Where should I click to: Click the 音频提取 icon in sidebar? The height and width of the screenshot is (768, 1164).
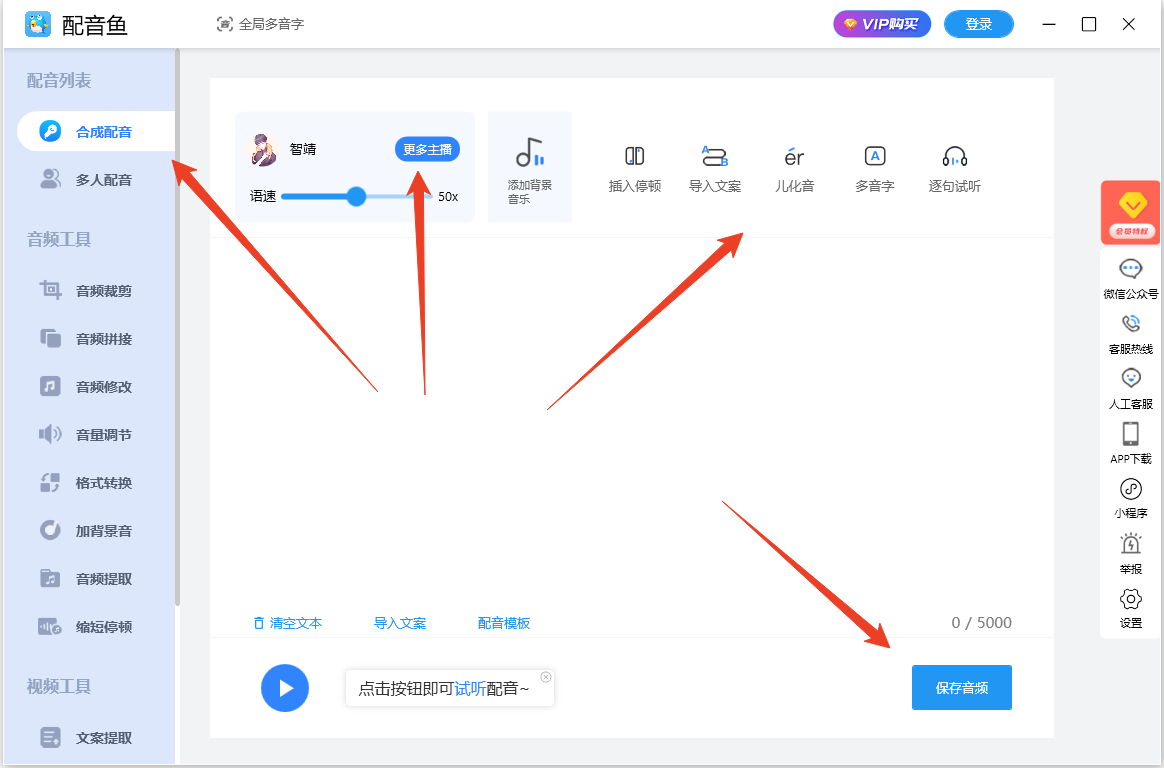pyautogui.click(x=50, y=578)
